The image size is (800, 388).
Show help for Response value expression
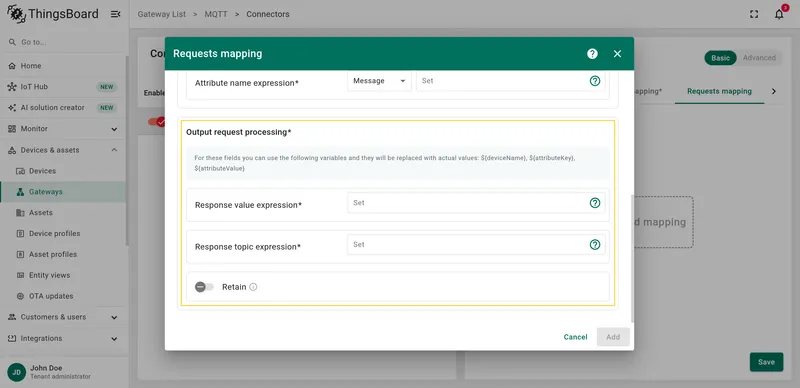pos(595,203)
